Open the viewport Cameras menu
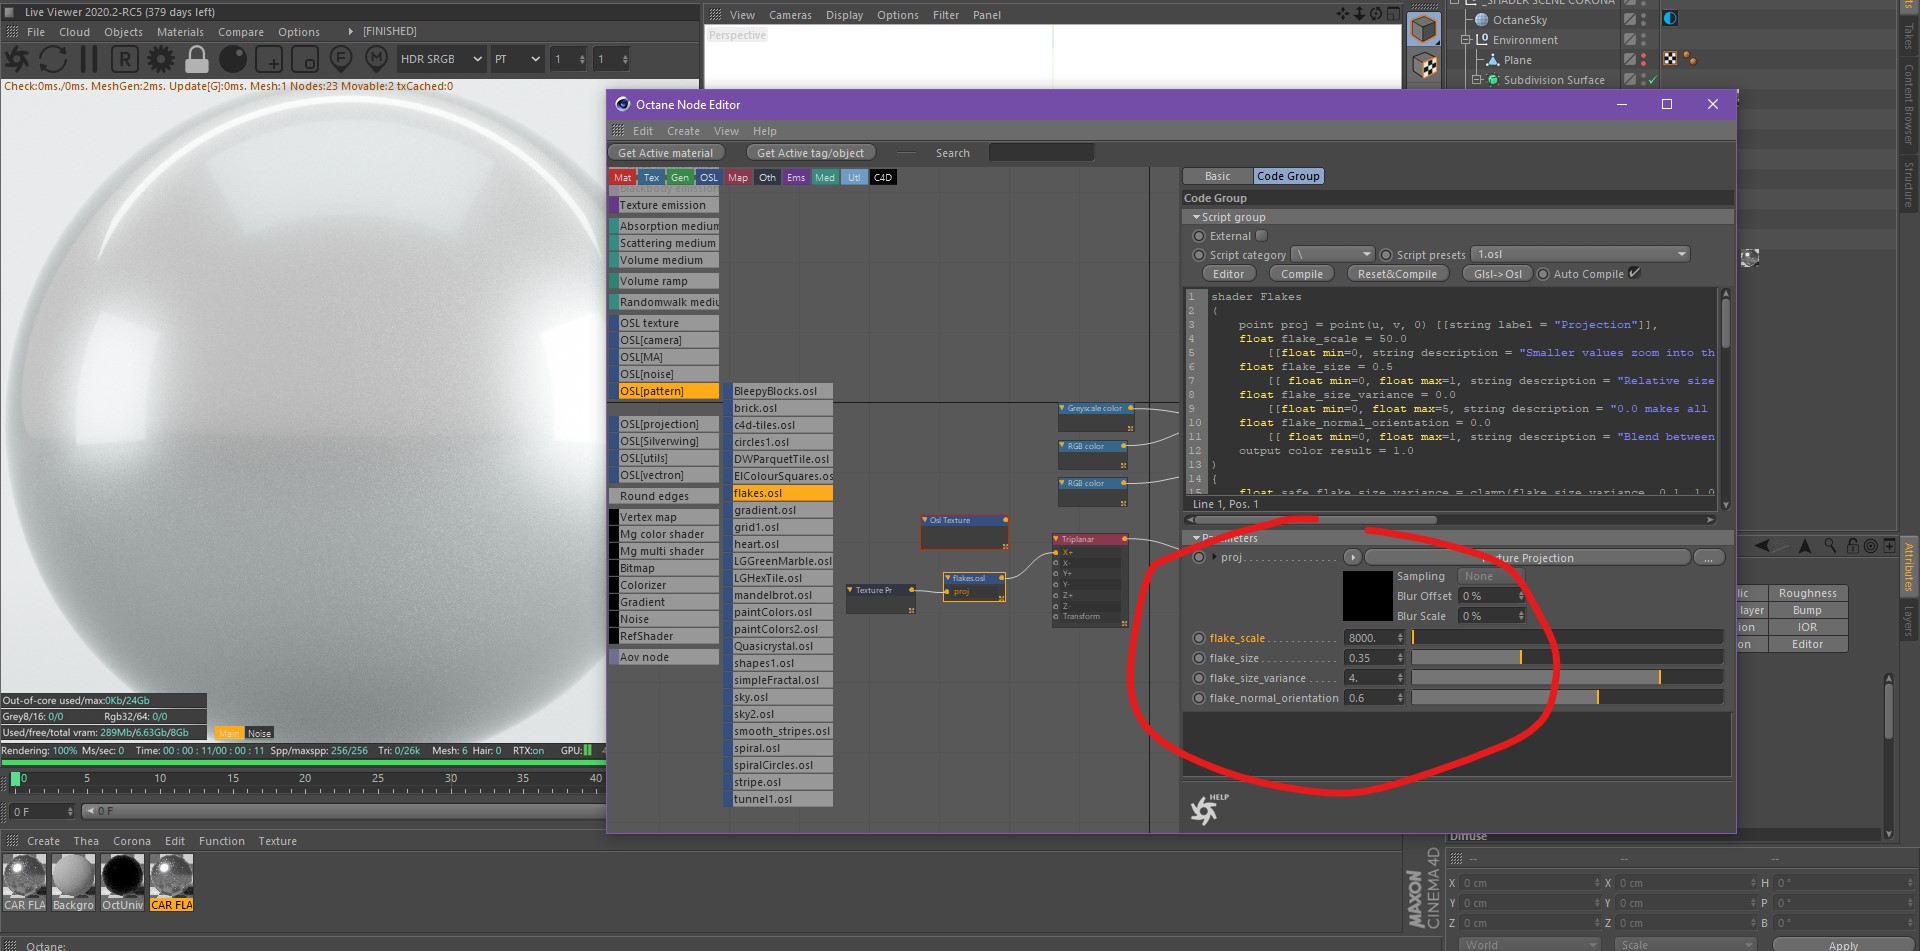1920x951 pixels. click(x=790, y=15)
